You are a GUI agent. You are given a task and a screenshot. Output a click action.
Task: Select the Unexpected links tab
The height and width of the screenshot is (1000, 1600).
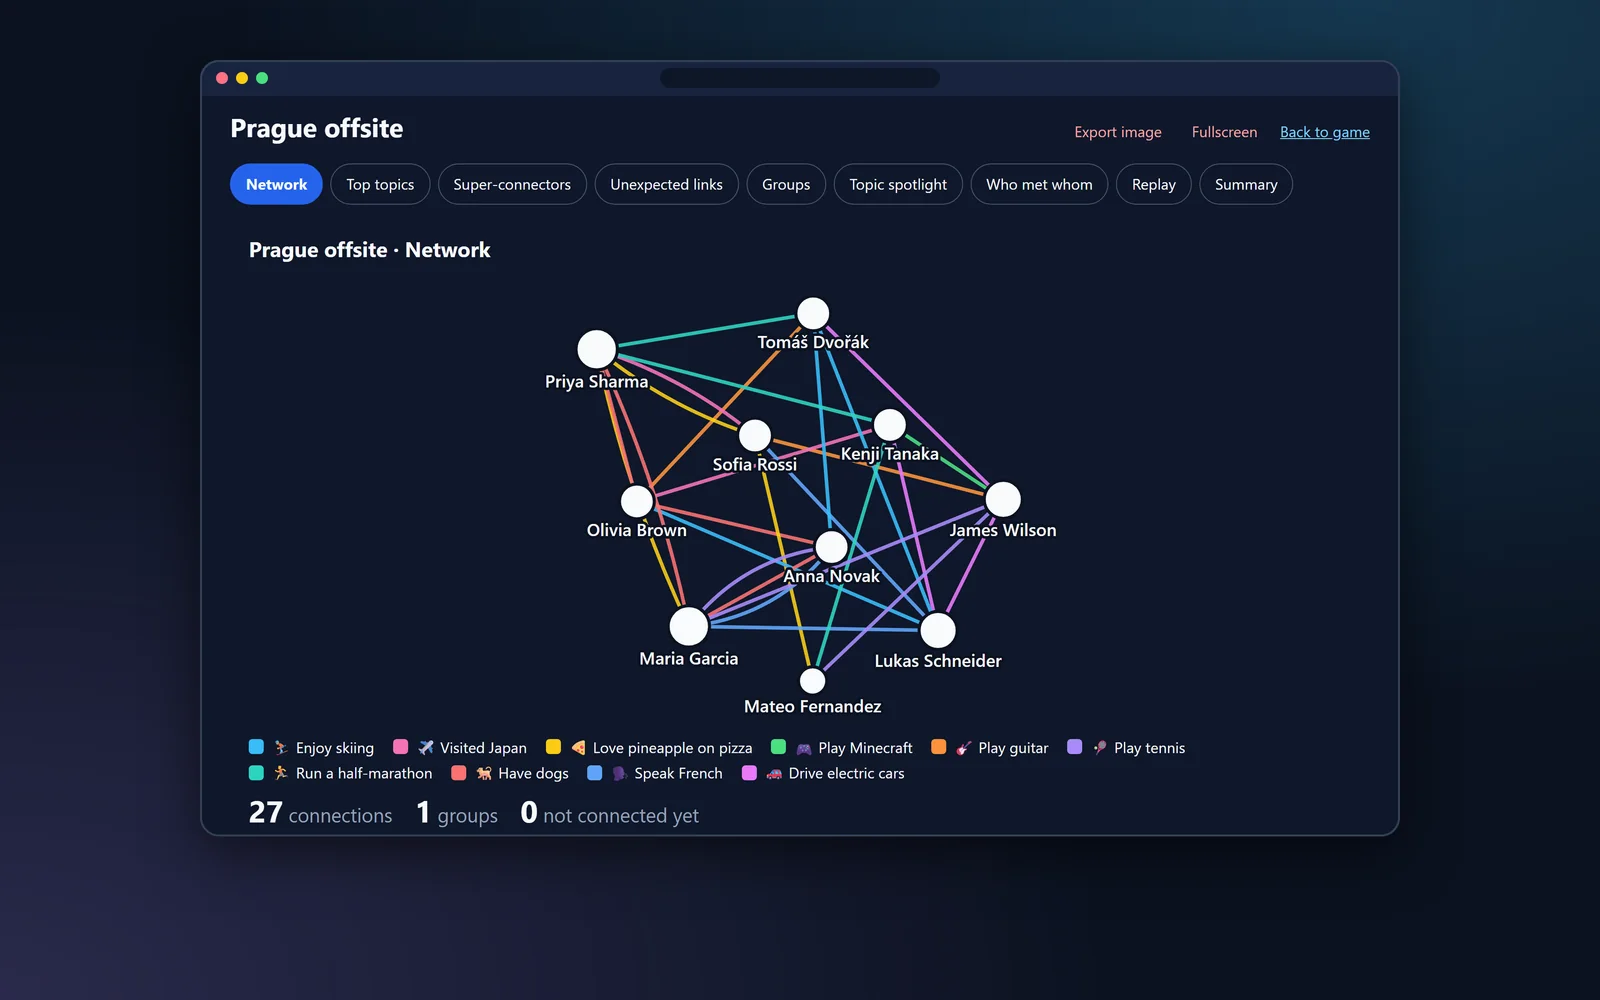666,184
